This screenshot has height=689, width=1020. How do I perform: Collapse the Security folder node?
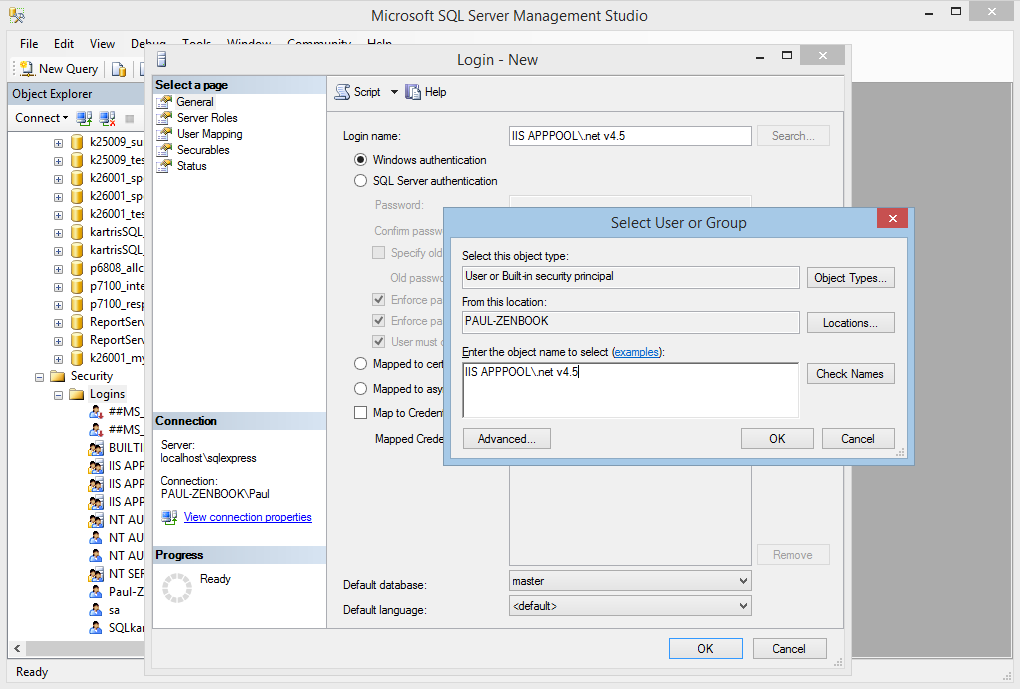[41, 377]
